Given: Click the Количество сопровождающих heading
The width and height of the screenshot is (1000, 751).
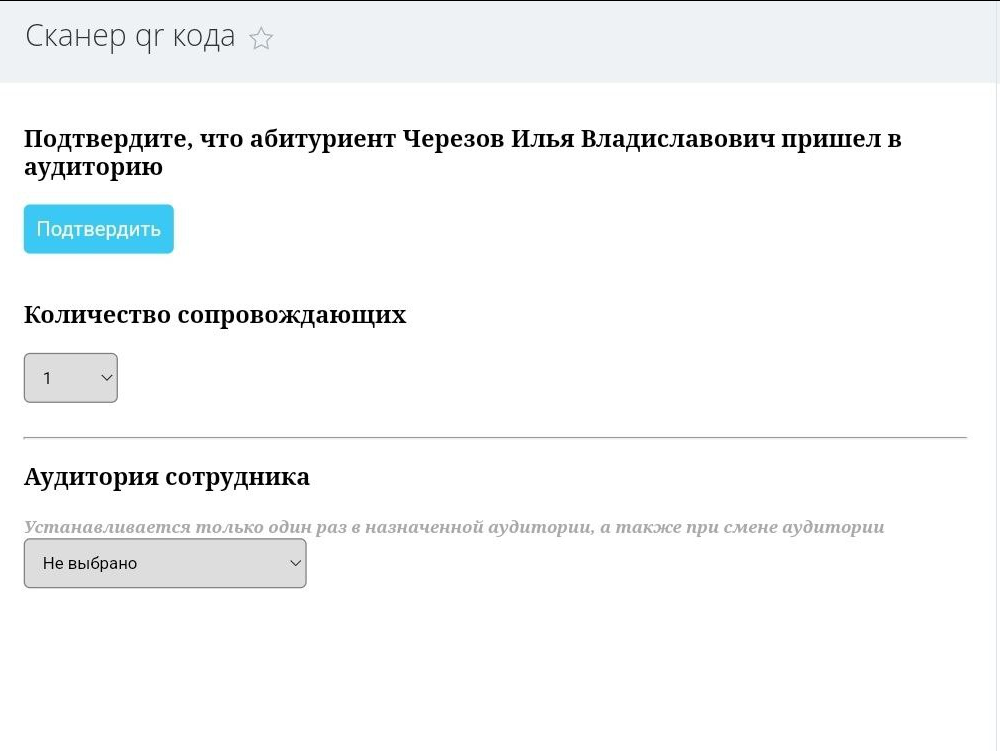Looking at the screenshot, I should (x=215, y=315).
